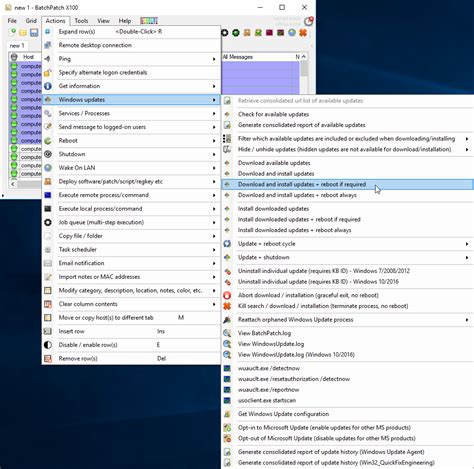Click the Get Windows Update configuration icon

227,414
